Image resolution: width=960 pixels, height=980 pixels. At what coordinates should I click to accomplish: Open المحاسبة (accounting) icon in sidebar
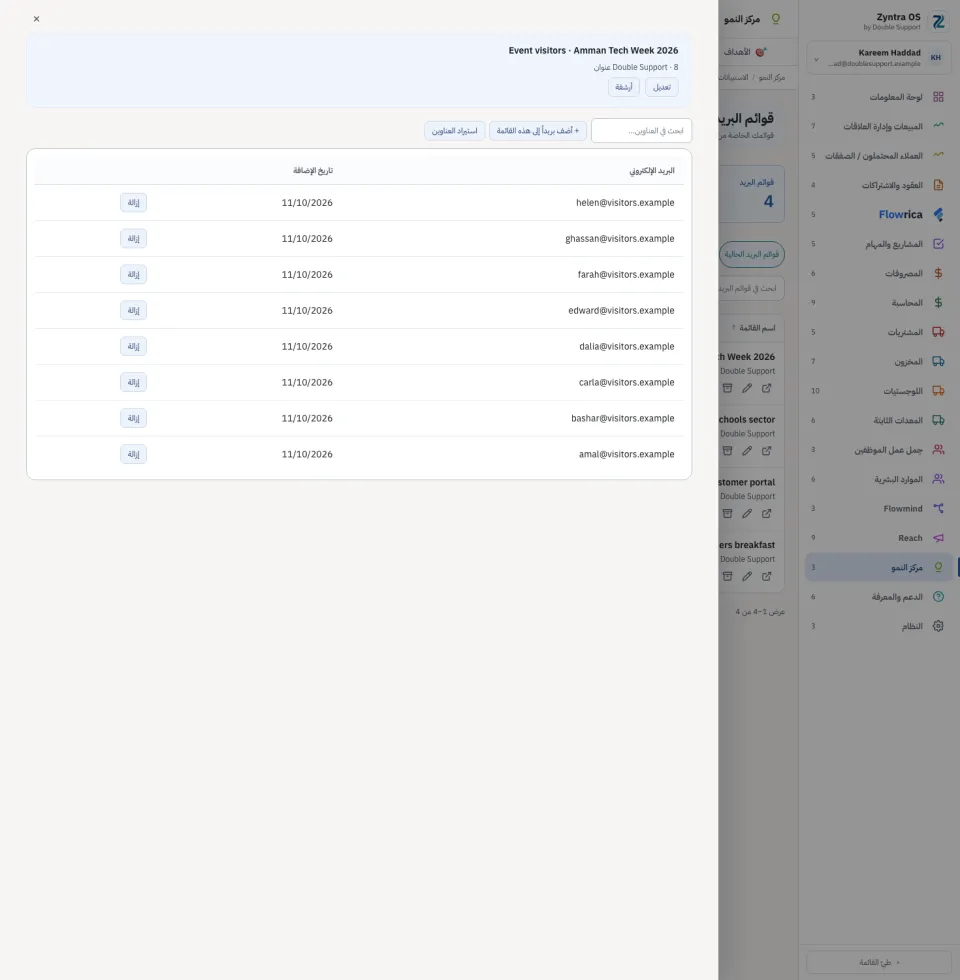pyautogui.click(x=938, y=302)
